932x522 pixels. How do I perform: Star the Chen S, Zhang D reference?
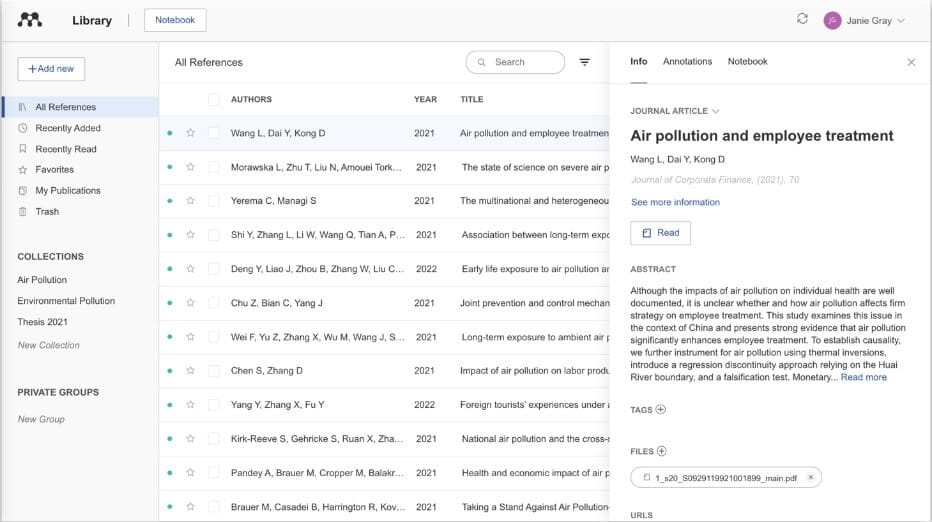pos(190,370)
